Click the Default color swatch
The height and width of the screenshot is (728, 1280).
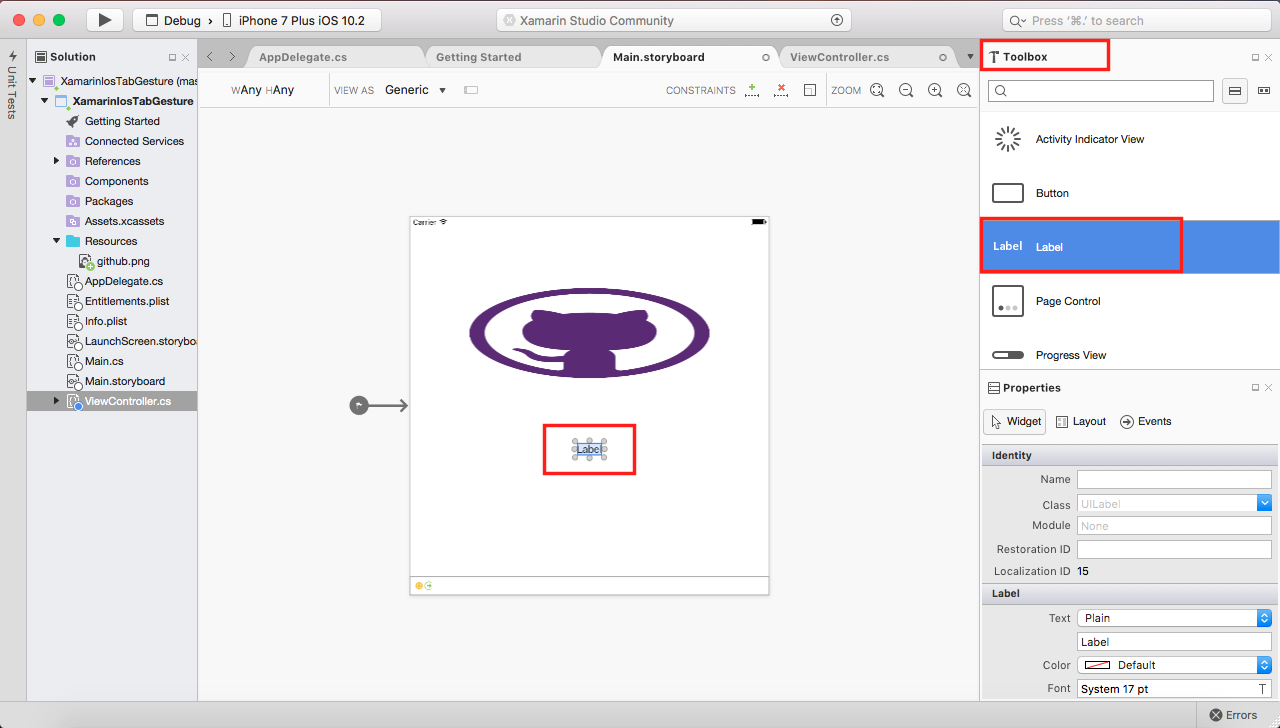(1097, 664)
